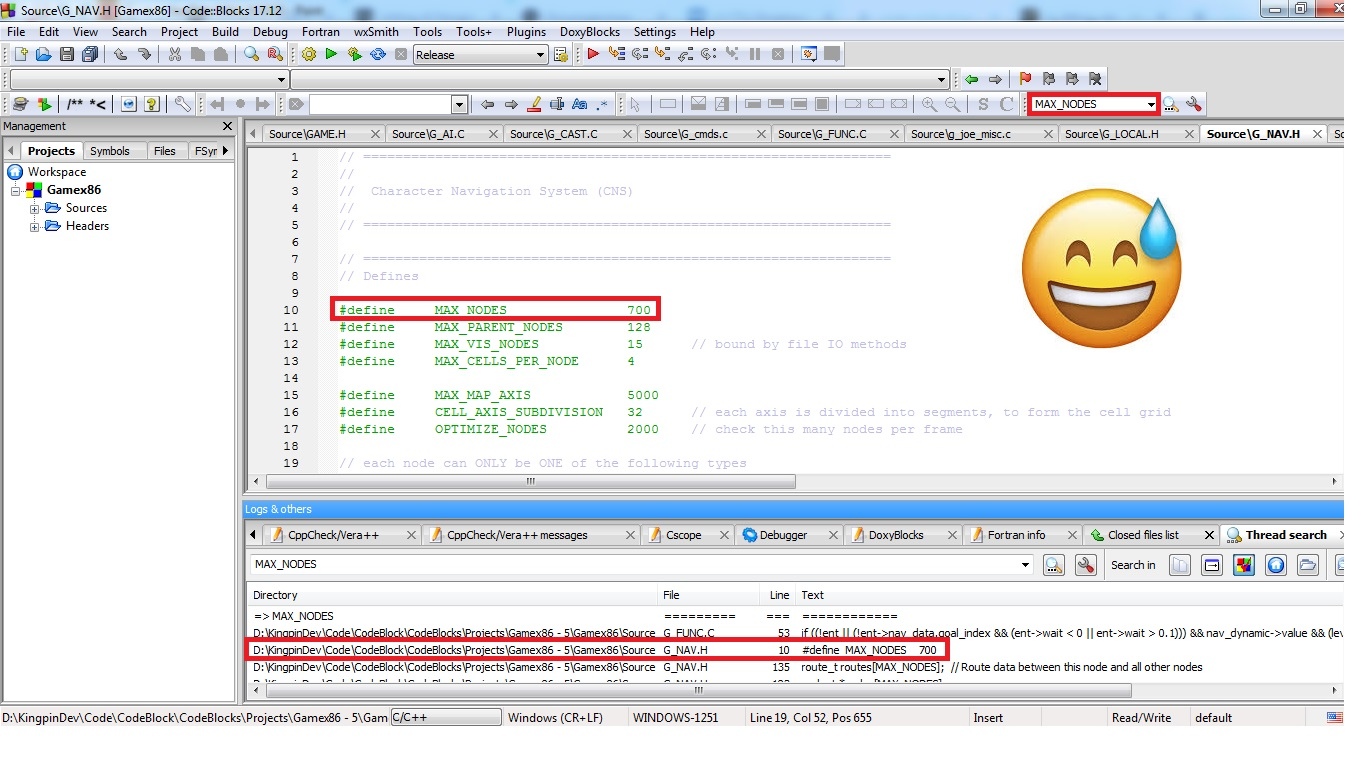Screen dimensions: 1366x768
Task: Click the Build and run icon
Action: 354,54
